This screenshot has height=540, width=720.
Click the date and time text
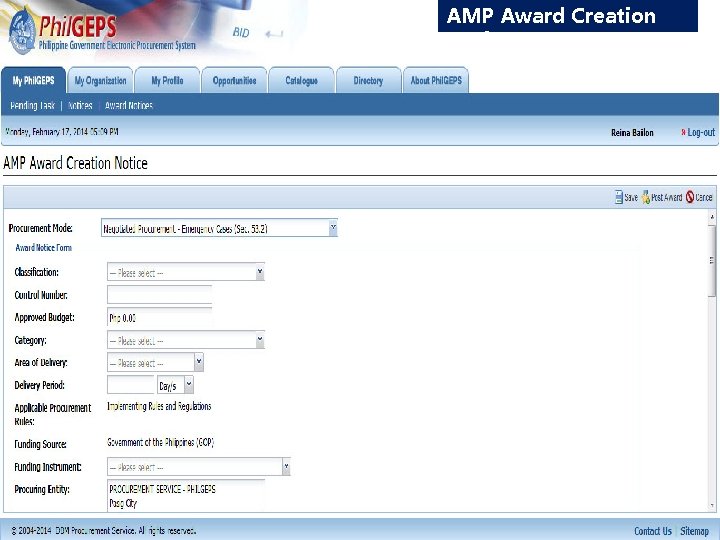click(x=62, y=132)
